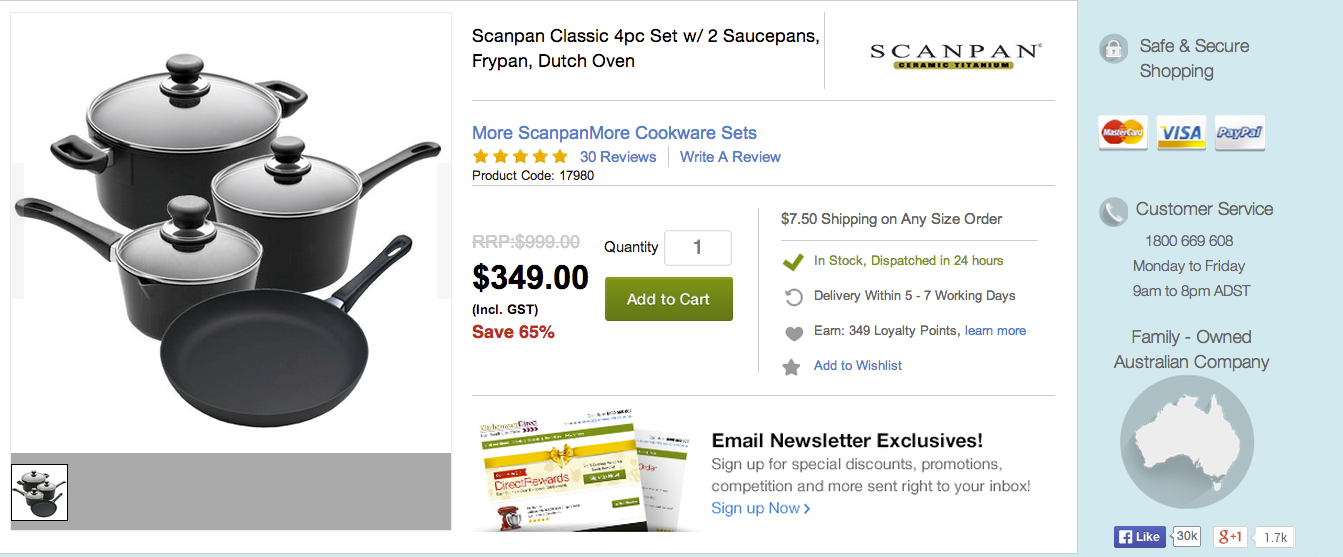
Task: Click Sign up Now newsletter link
Action: 760,508
